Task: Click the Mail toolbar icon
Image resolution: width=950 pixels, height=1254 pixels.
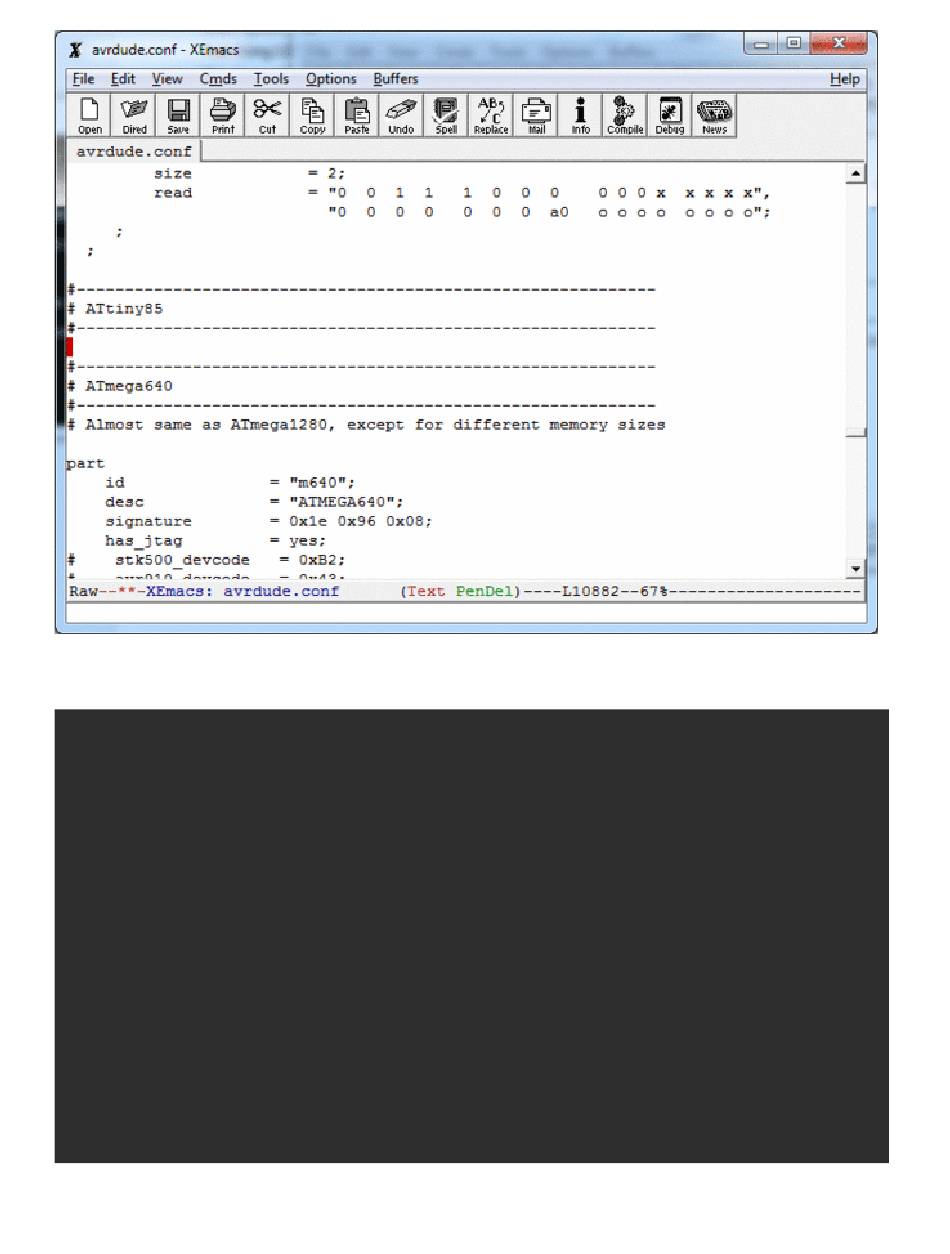Action: [x=535, y=115]
